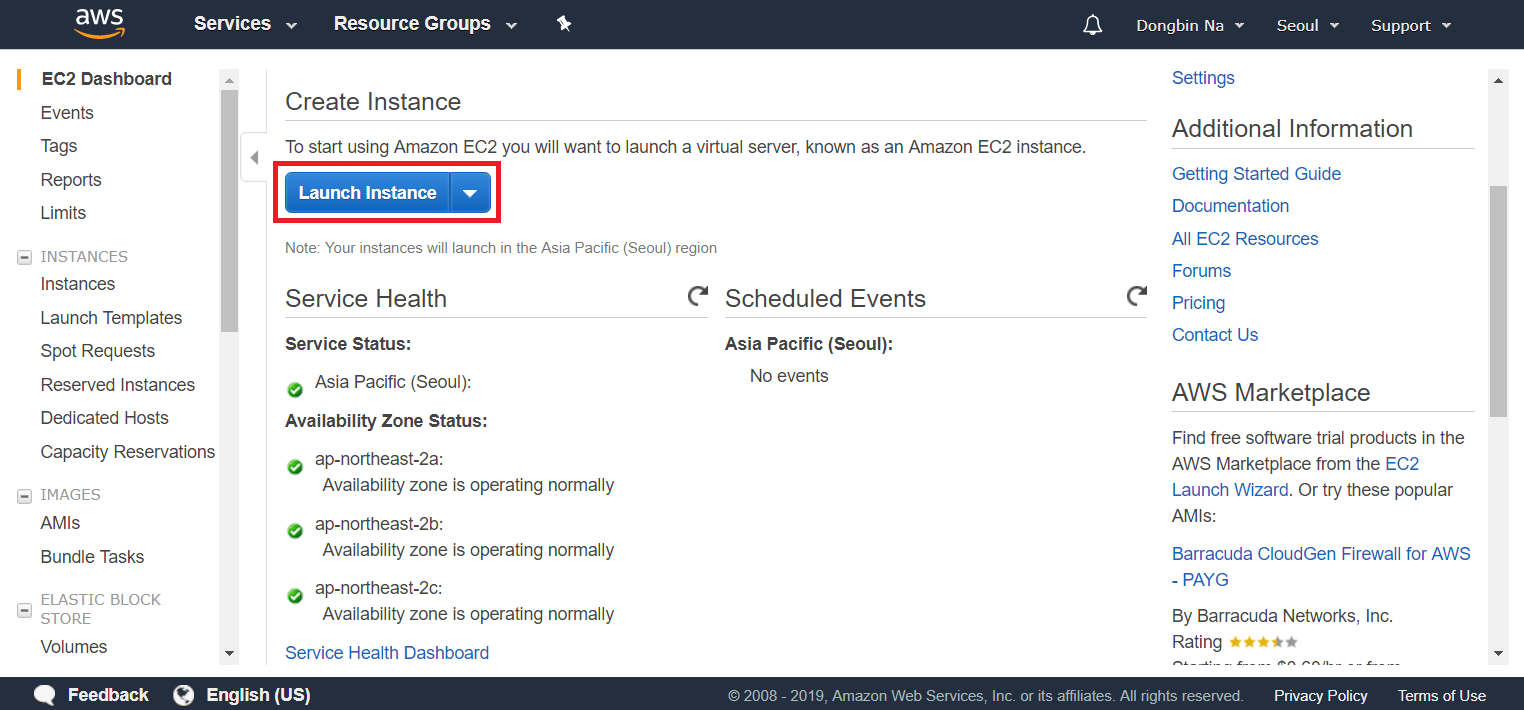1524x710 pixels.
Task: Open the Dongbin Na account menu
Action: [x=1190, y=26]
